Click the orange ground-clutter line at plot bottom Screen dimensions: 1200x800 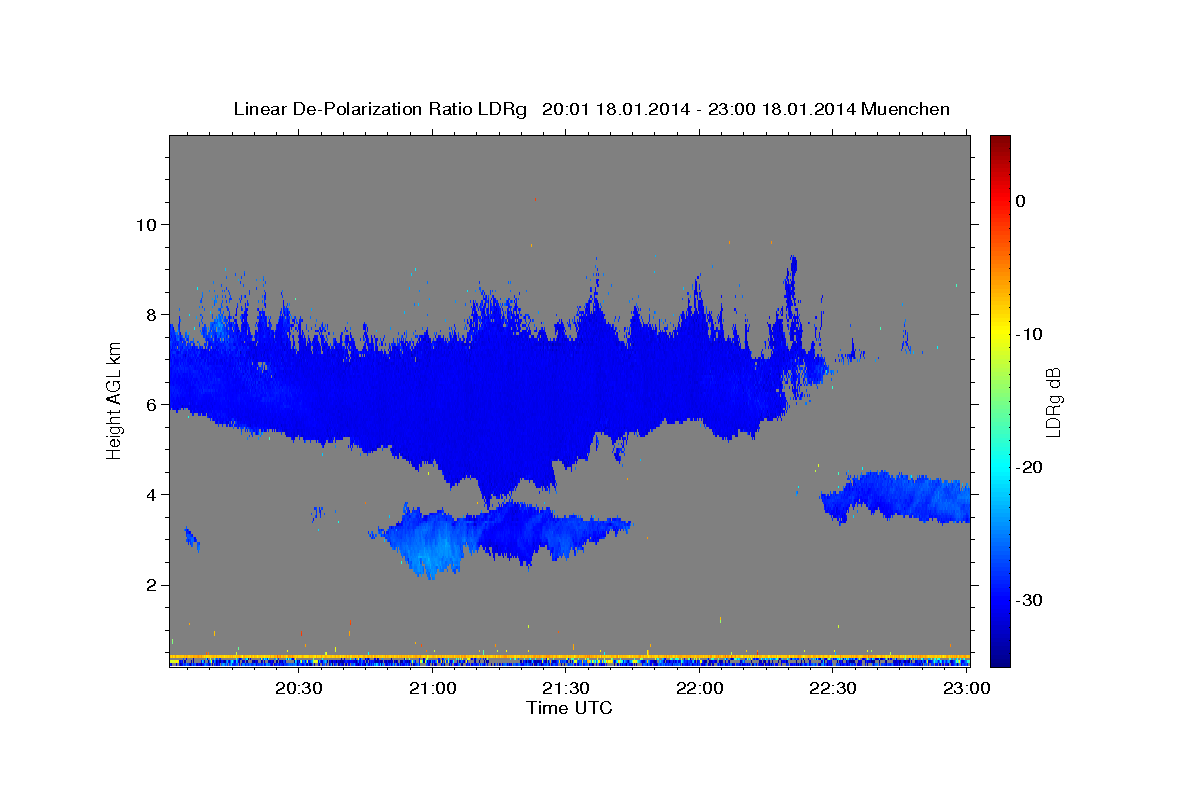569,657
